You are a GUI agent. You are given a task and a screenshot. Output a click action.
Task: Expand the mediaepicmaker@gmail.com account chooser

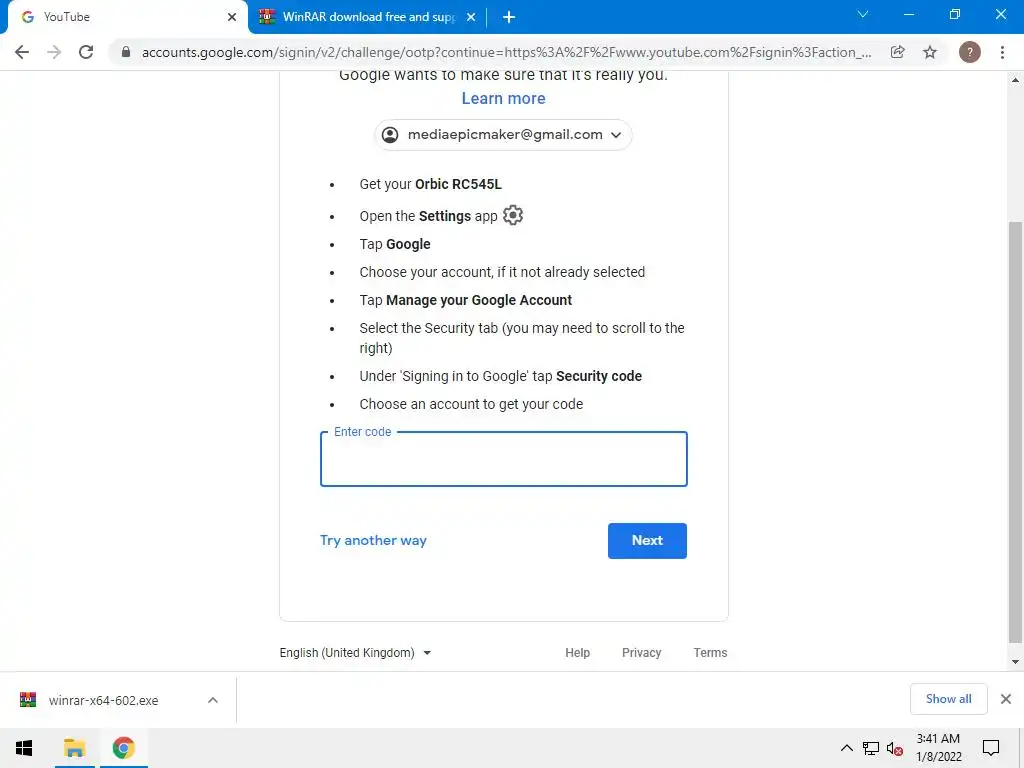(x=503, y=135)
